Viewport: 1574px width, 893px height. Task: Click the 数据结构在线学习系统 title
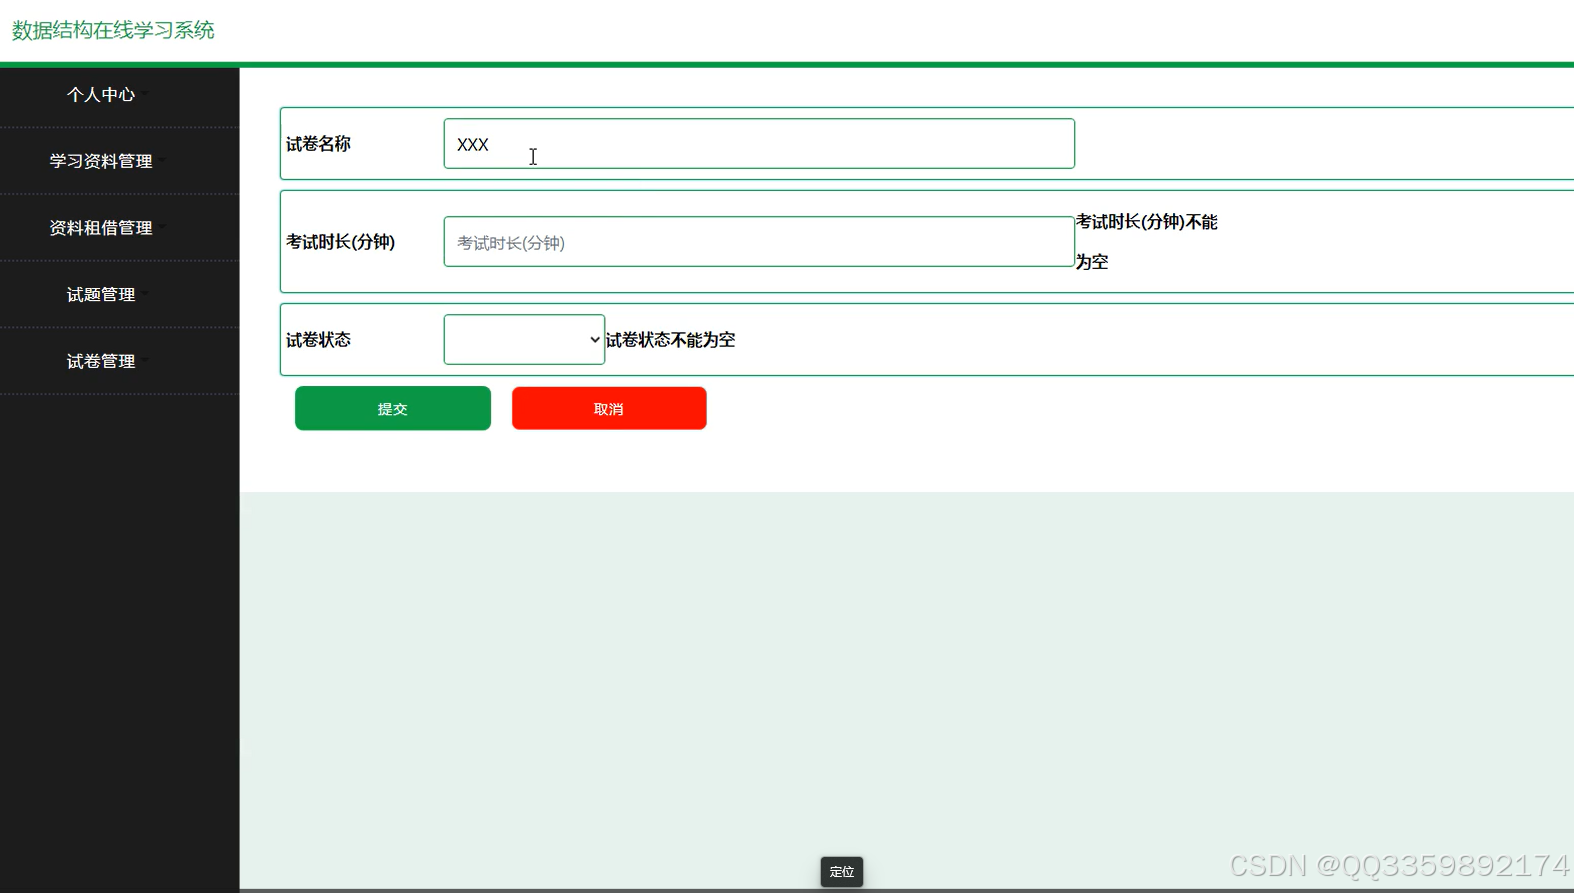click(x=113, y=30)
